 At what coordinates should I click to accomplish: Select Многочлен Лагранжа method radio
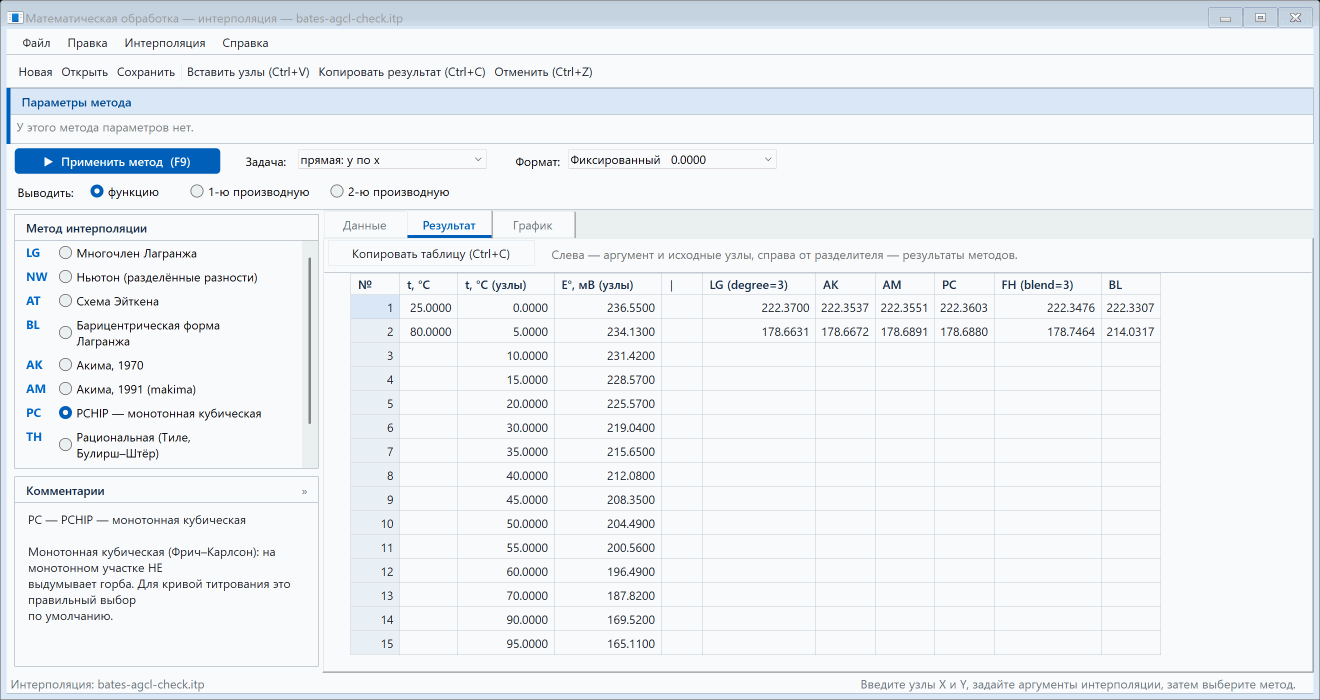(x=66, y=253)
